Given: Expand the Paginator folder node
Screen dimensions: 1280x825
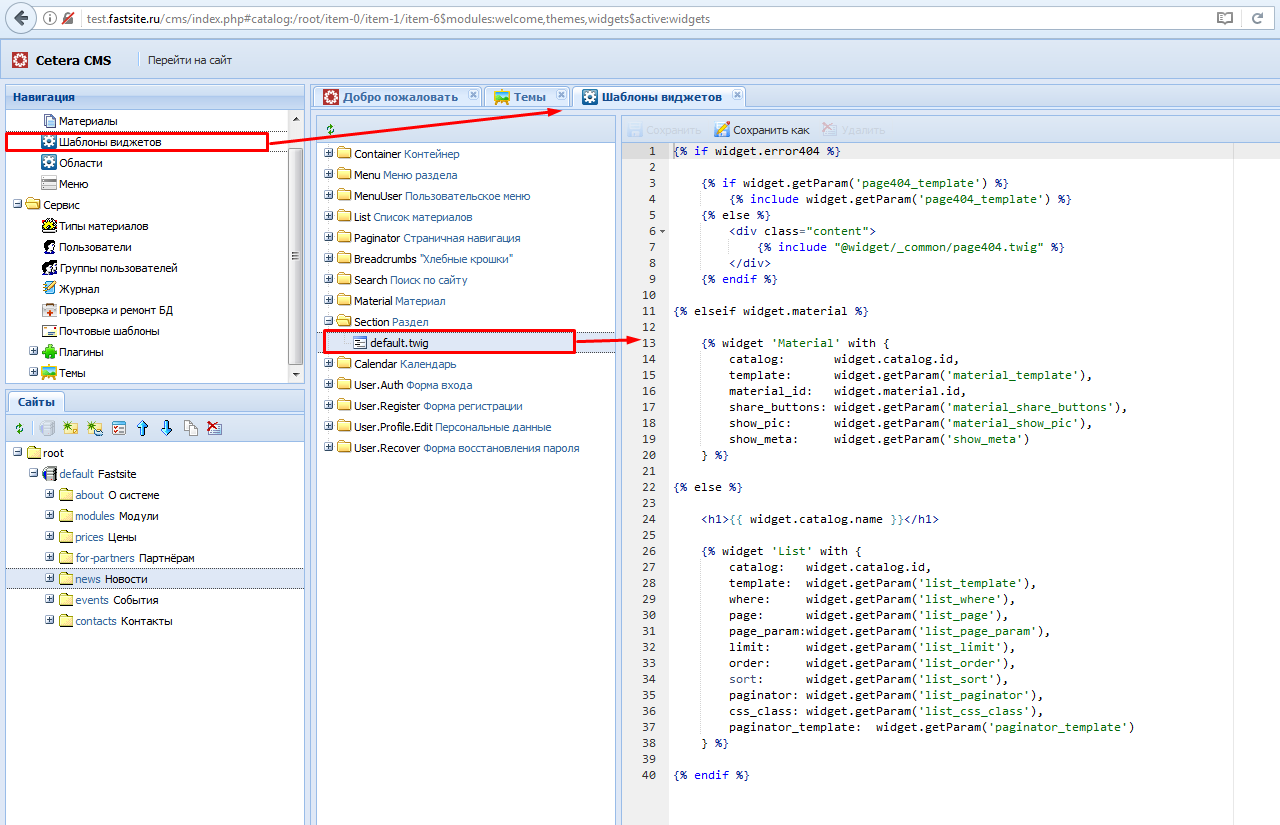Looking at the screenshot, I should point(328,238).
